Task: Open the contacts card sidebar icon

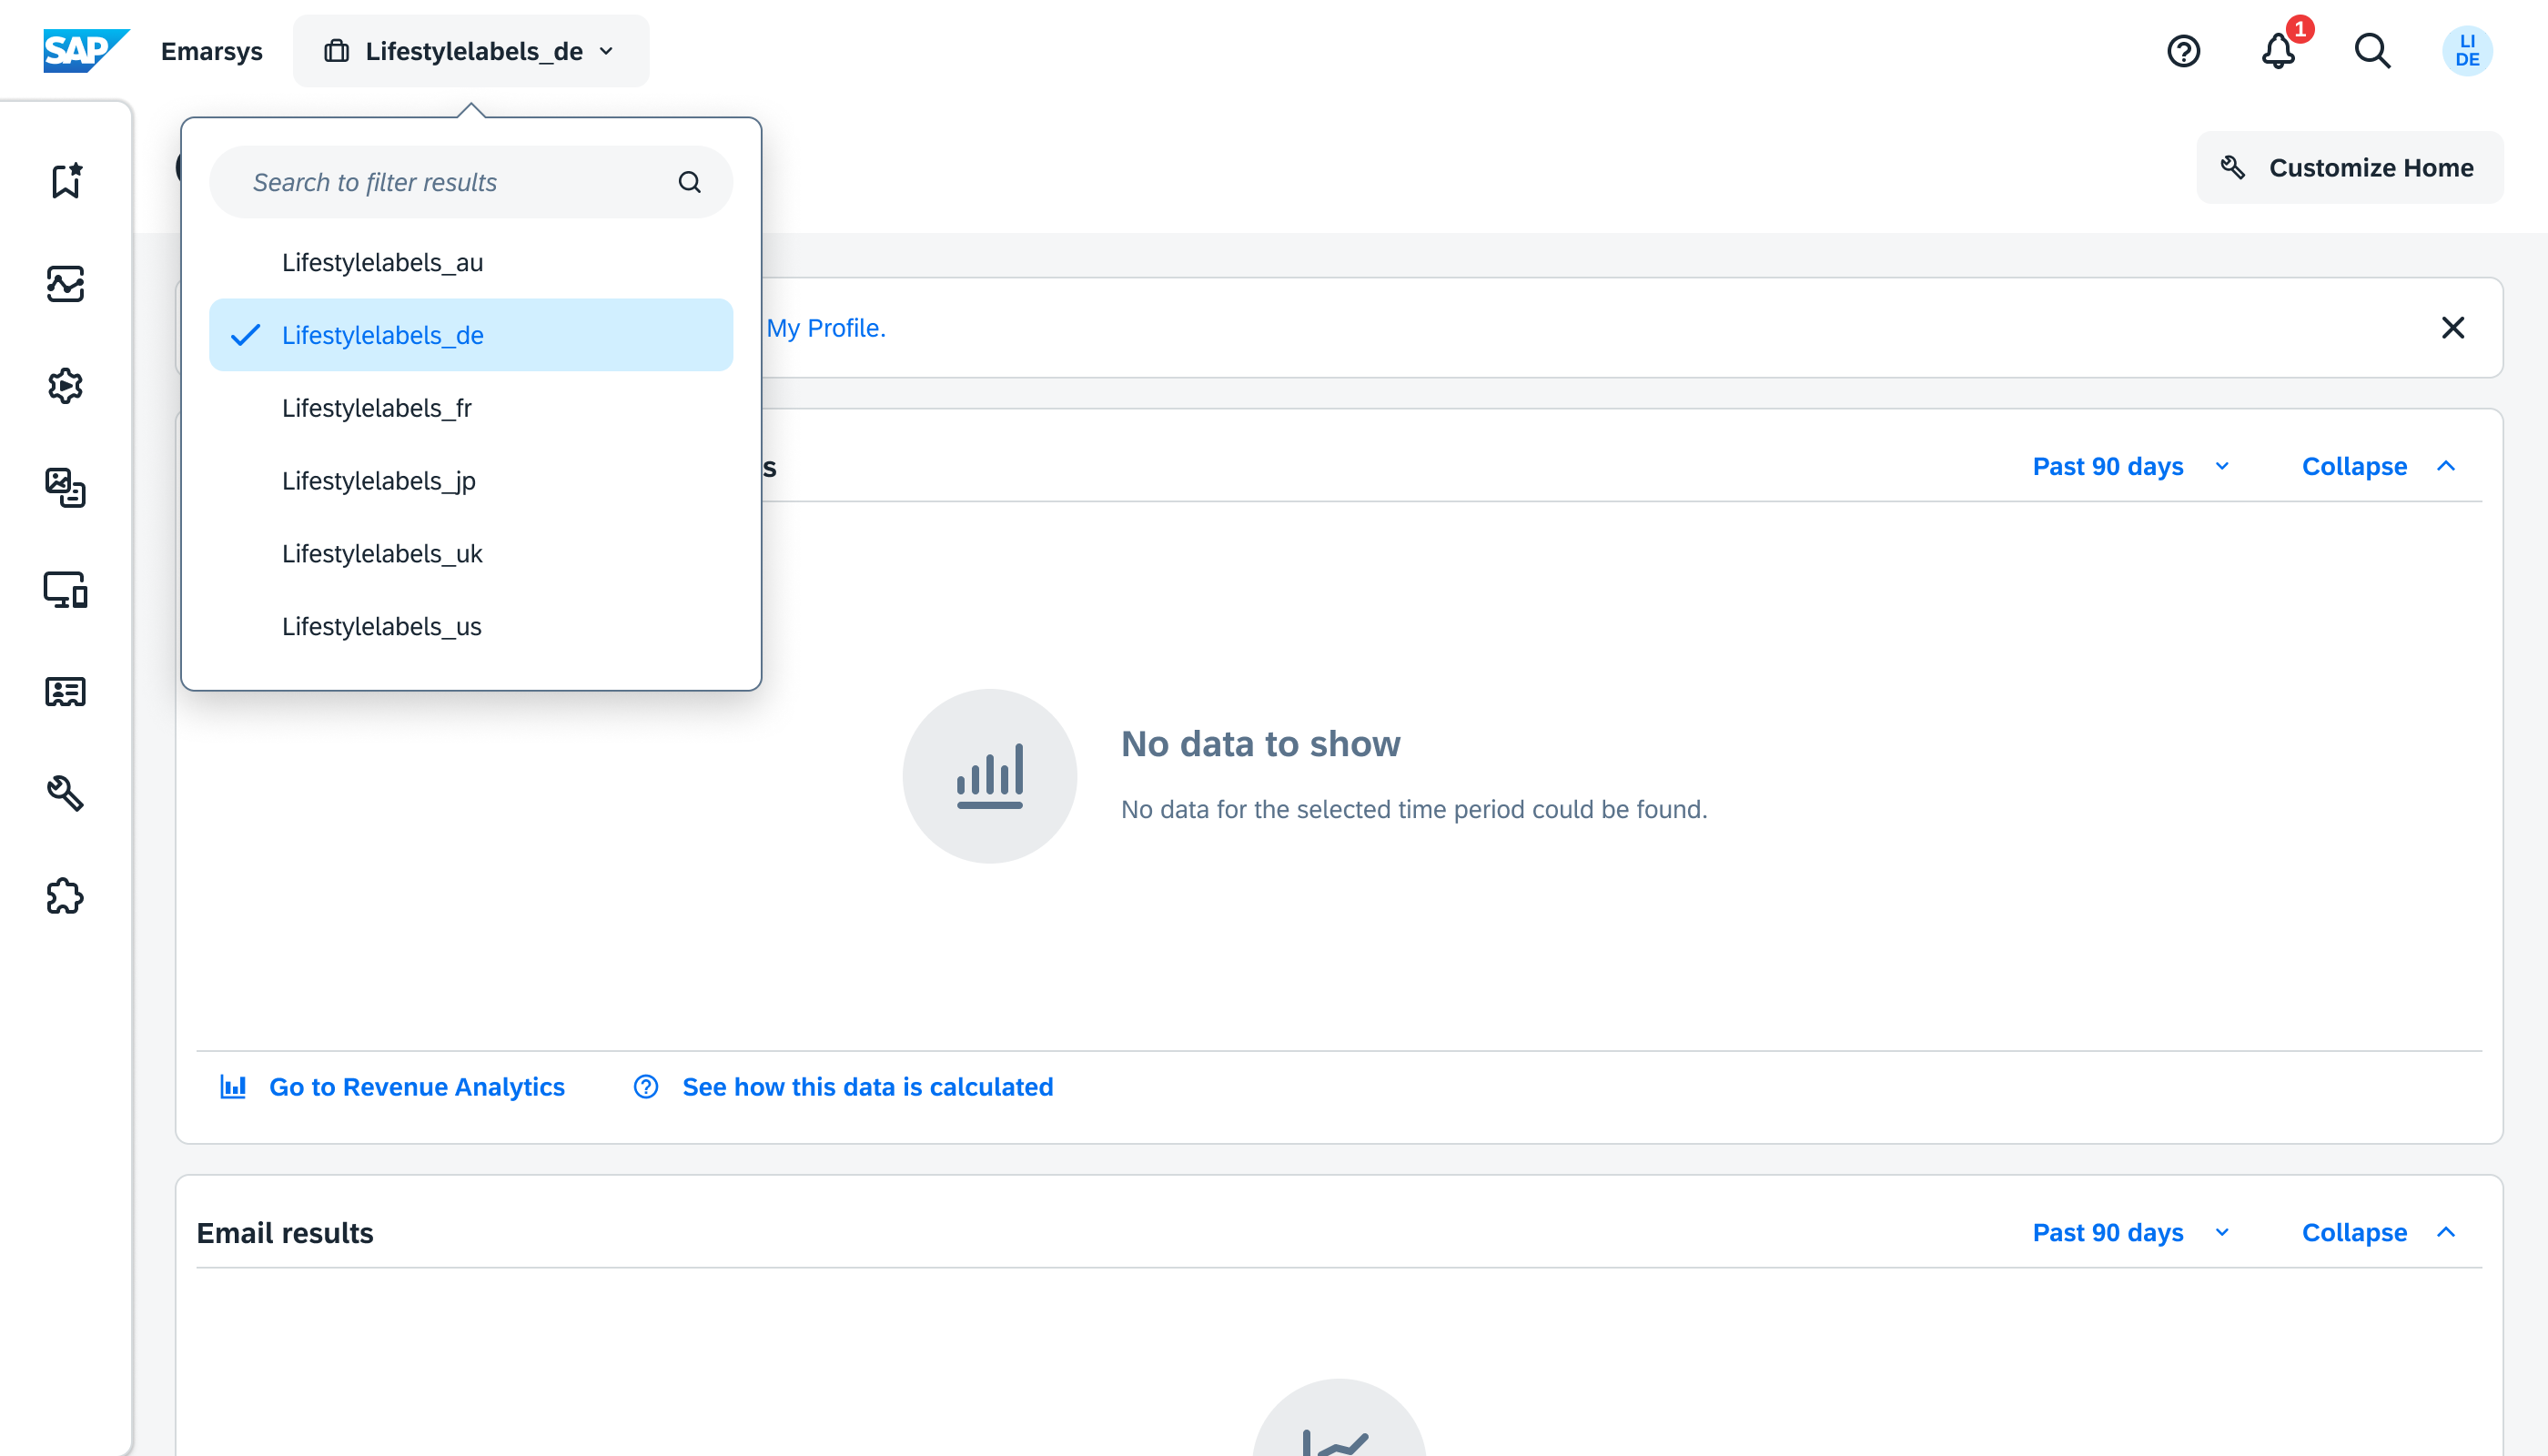Action: coord(66,692)
